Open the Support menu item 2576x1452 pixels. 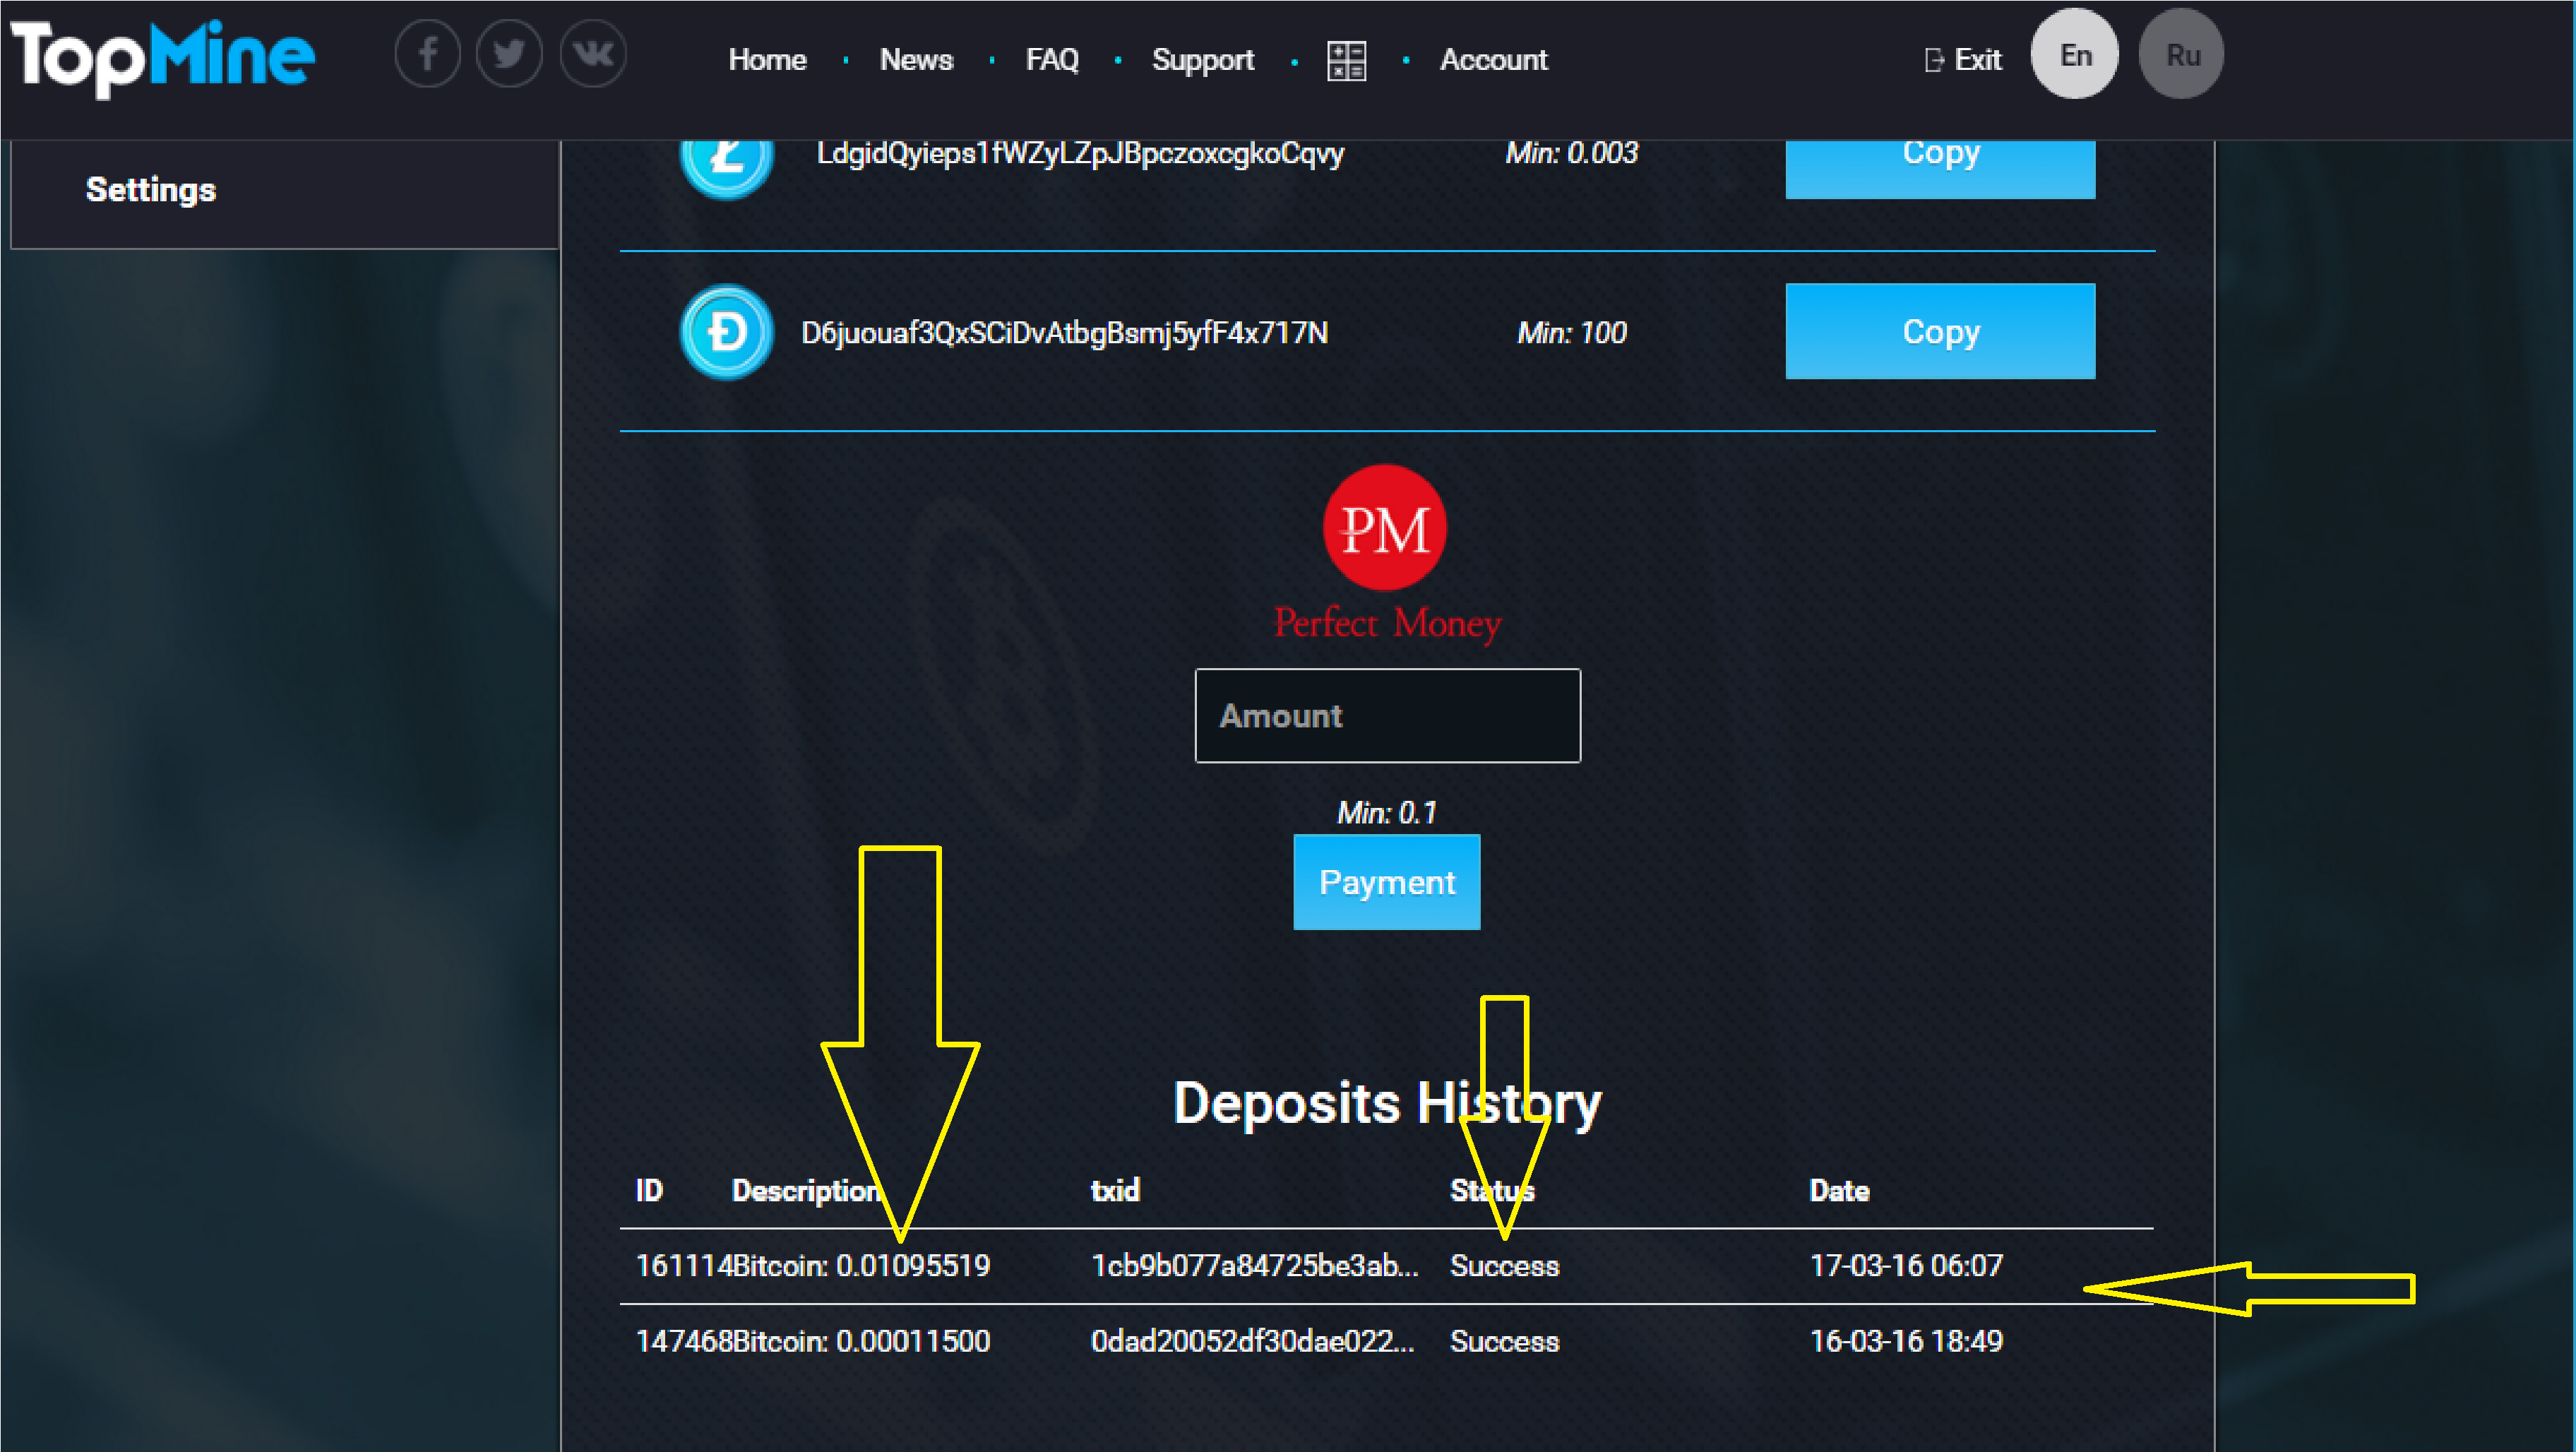pos(1203,60)
